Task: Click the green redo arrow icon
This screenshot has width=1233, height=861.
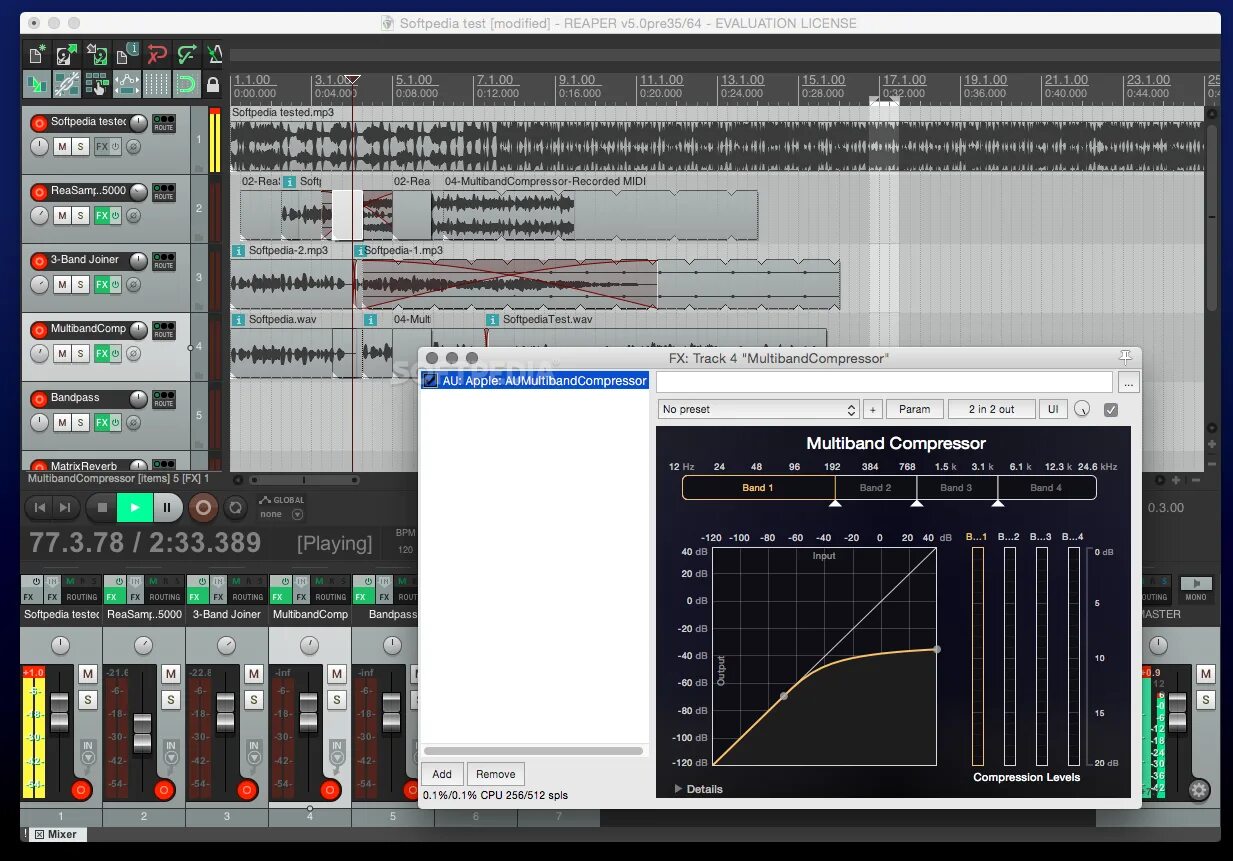Action: click(187, 55)
